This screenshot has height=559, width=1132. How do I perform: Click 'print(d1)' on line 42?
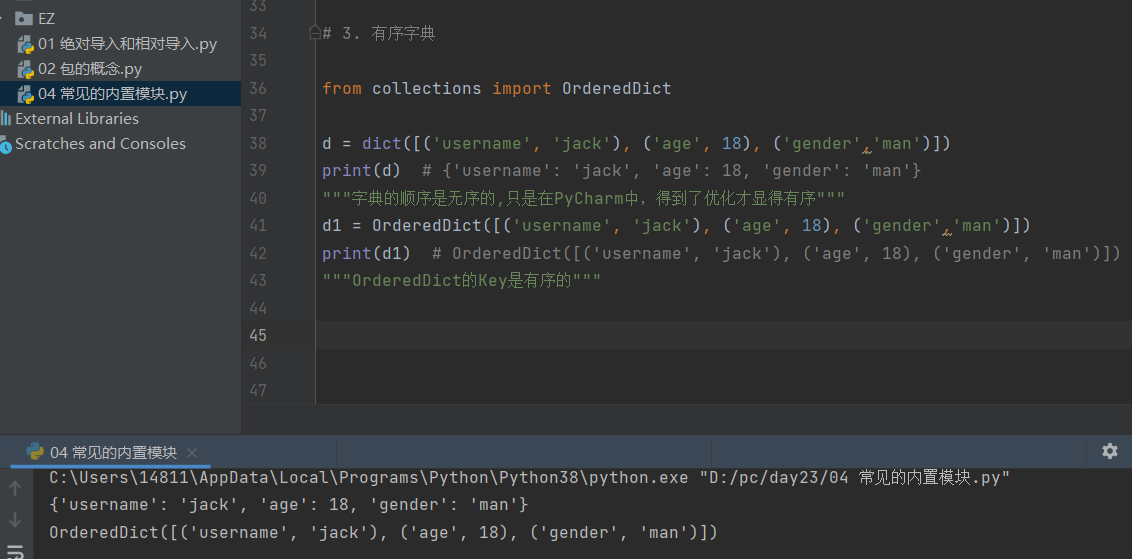coord(367,254)
